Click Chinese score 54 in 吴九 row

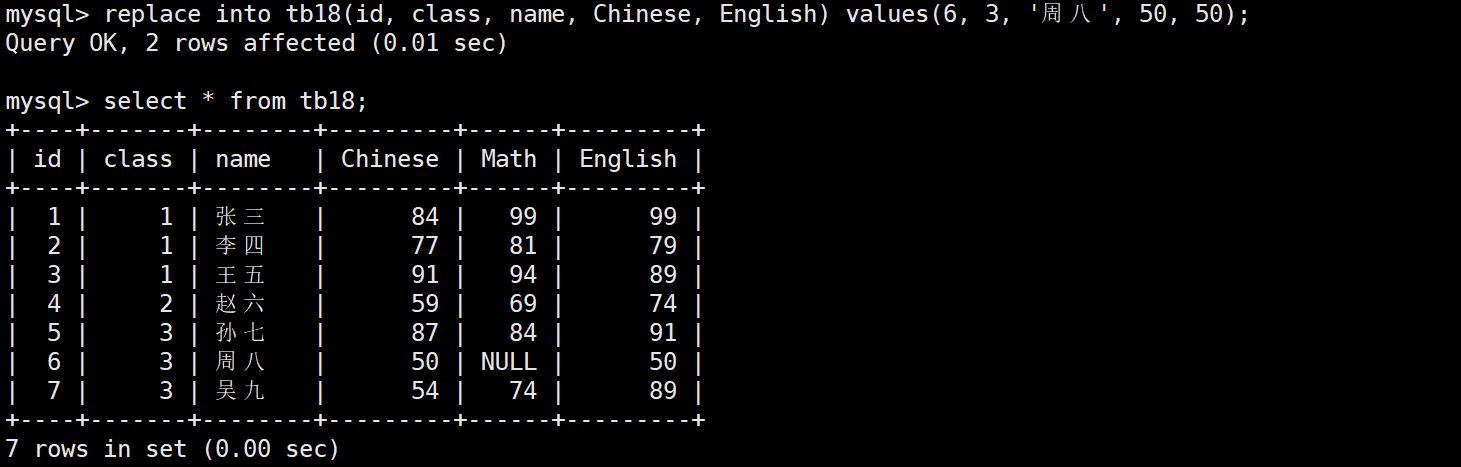425,391
